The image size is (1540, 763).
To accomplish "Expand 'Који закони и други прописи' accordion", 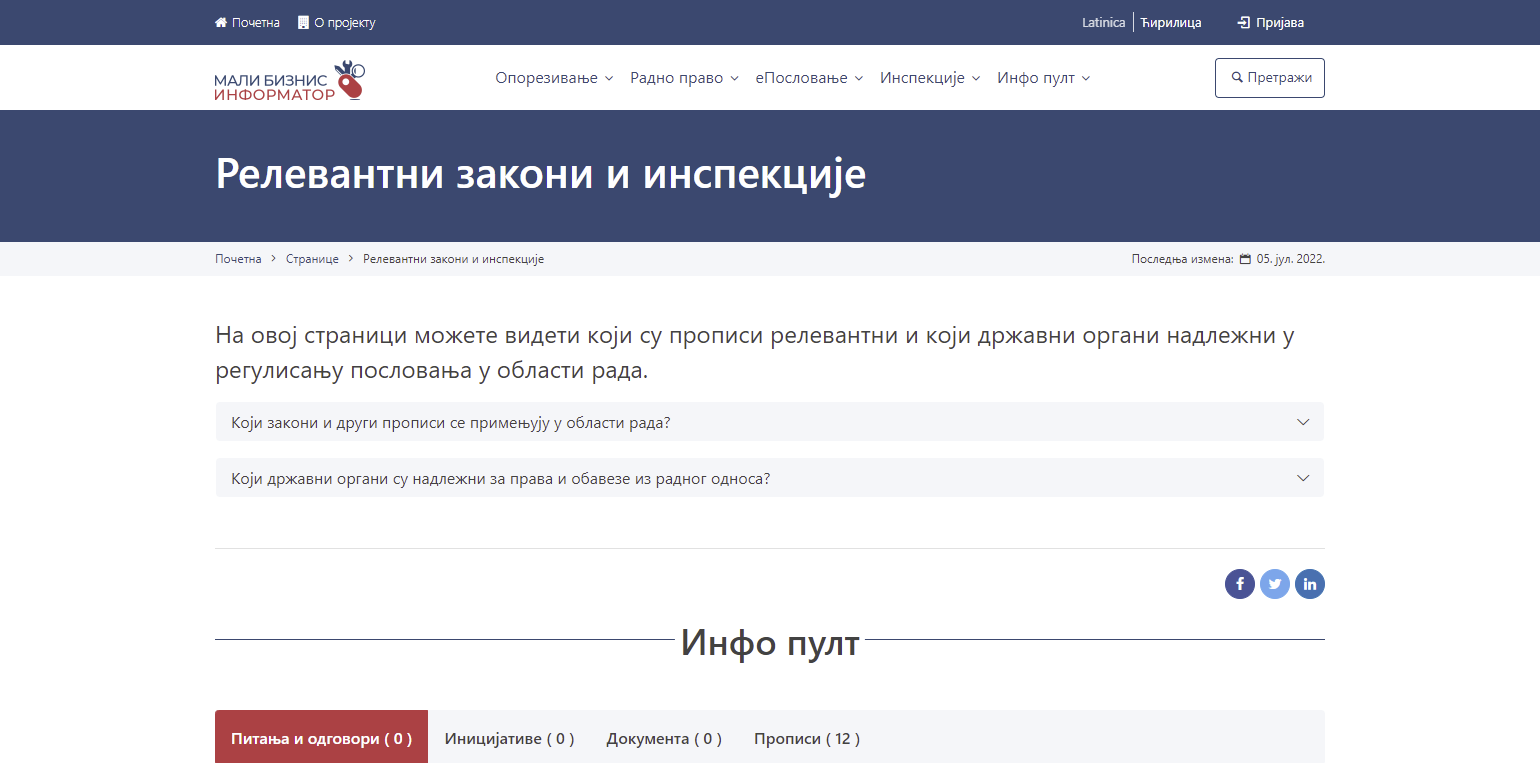I will [770, 422].
